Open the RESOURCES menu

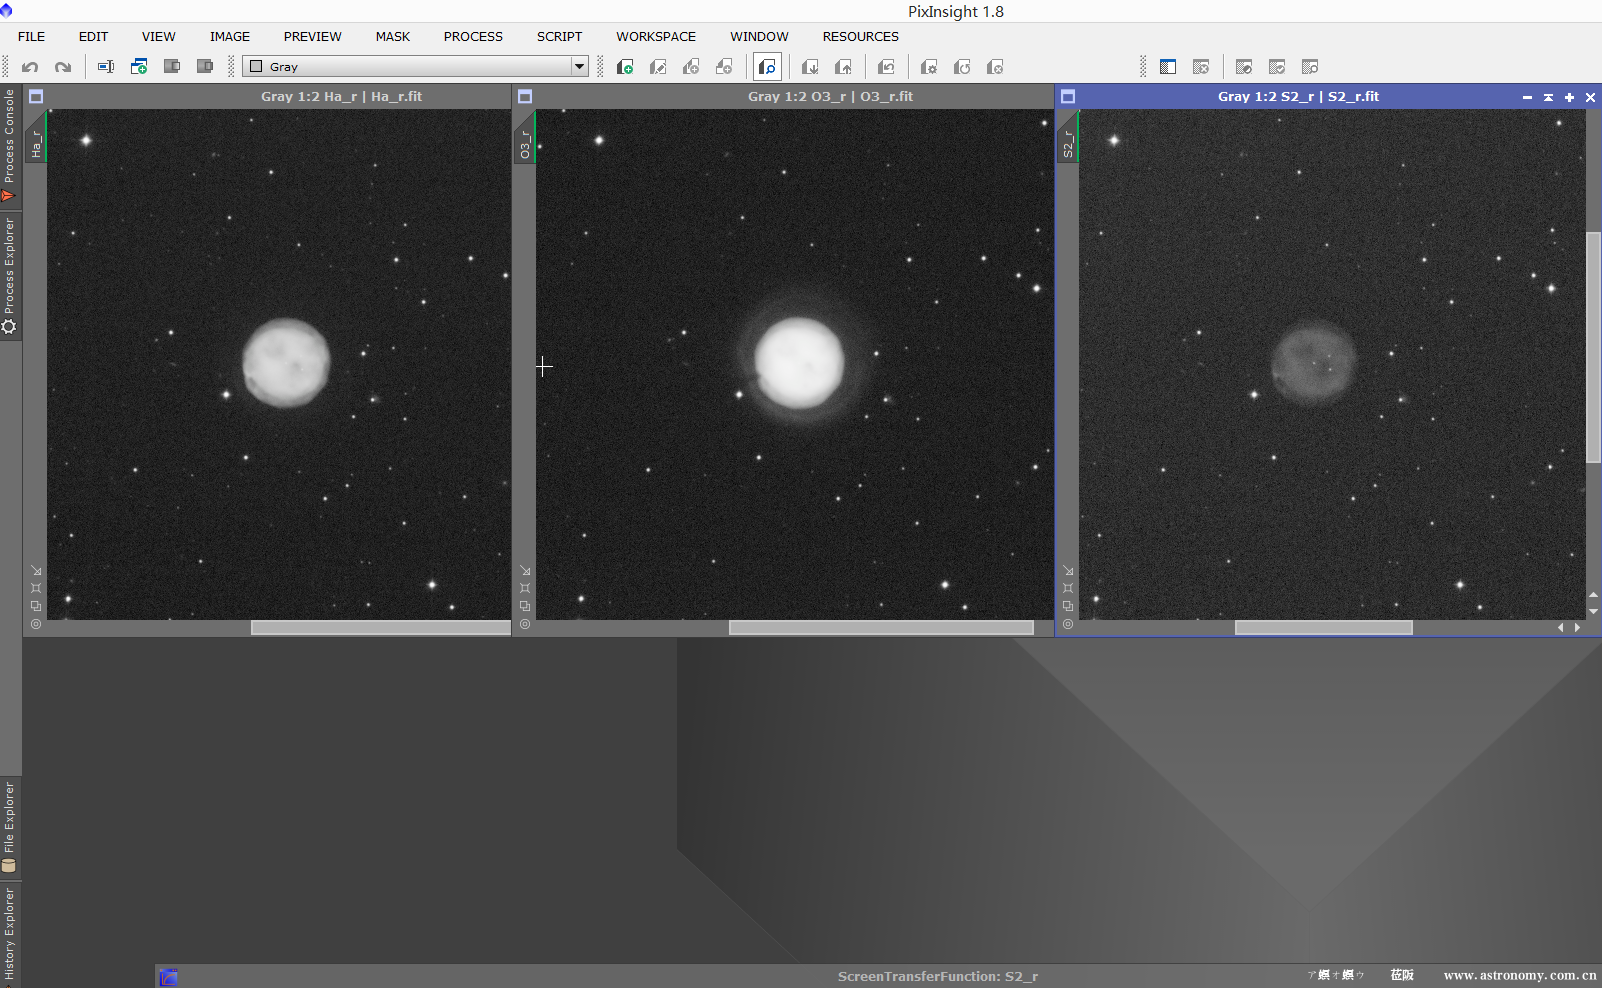(x=860, y=37)
